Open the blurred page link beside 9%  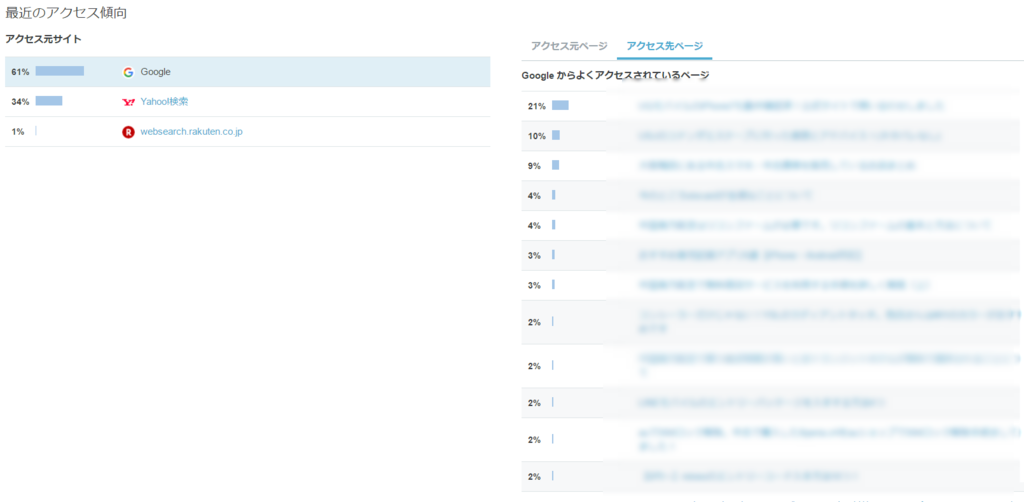tap(777, 166)
